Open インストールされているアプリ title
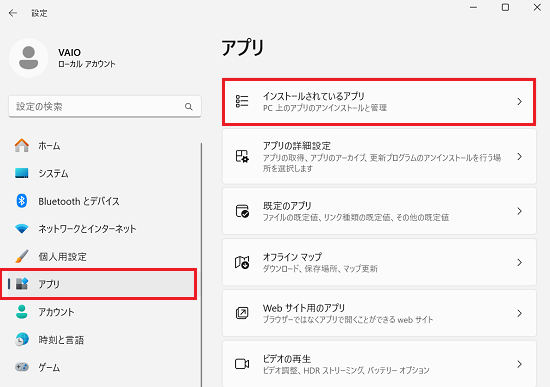The width and height of the screenshot is (550, 387). point(314,96)
